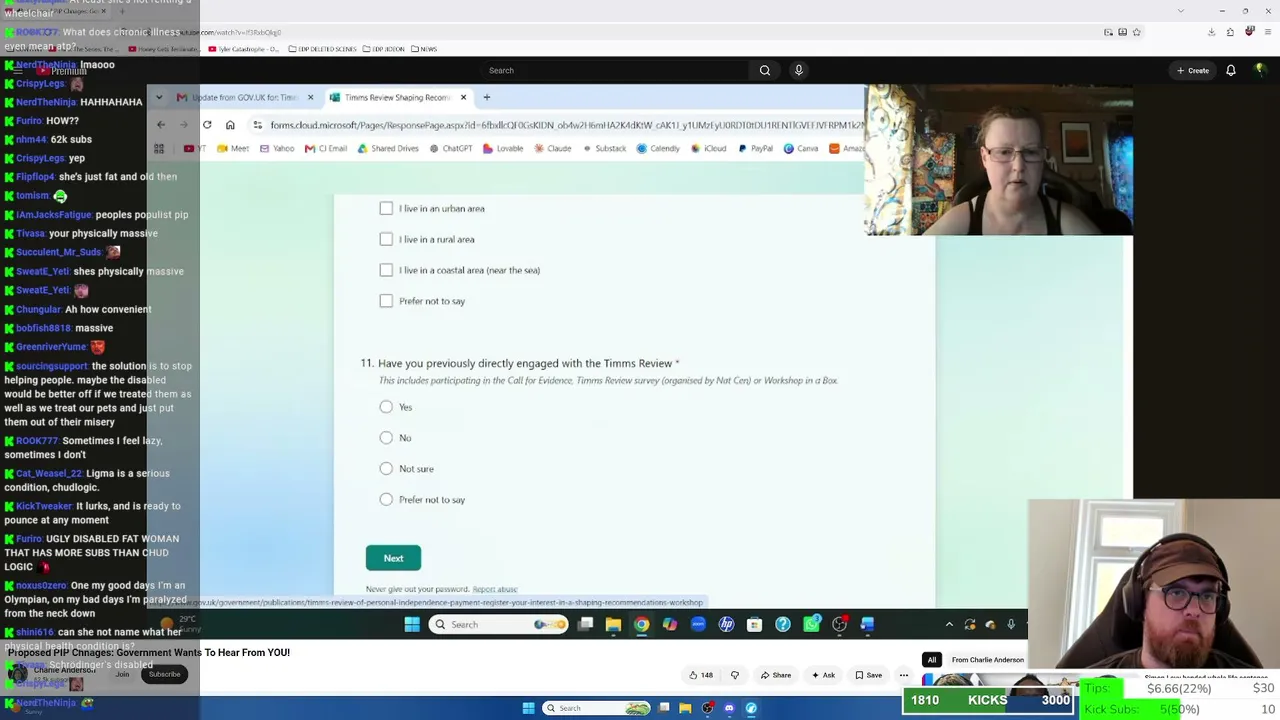Viewport: 1280px width, 720px height.
Task: Activate YouTube voice search microphone
Action: coord(798,70)
